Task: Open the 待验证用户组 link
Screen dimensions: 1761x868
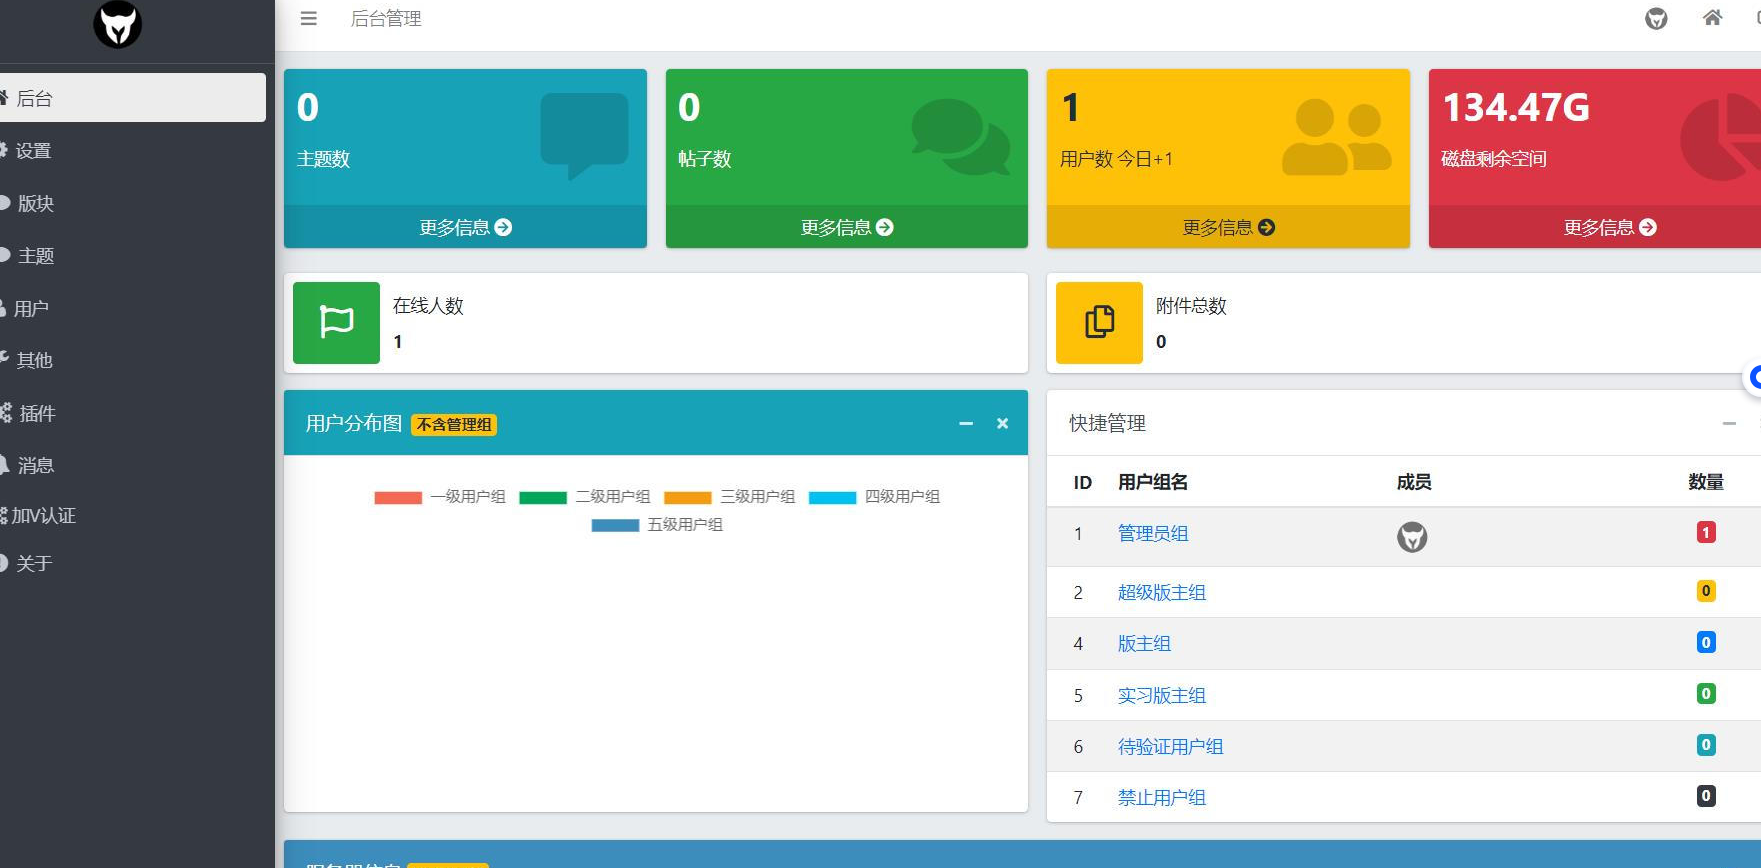Action: (x=1171, y=746)
